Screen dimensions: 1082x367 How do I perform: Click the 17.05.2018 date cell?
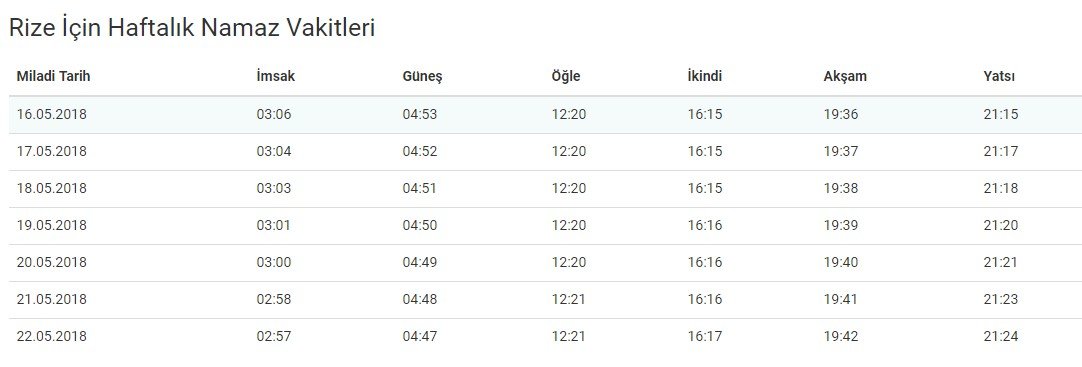pos(52,151)
